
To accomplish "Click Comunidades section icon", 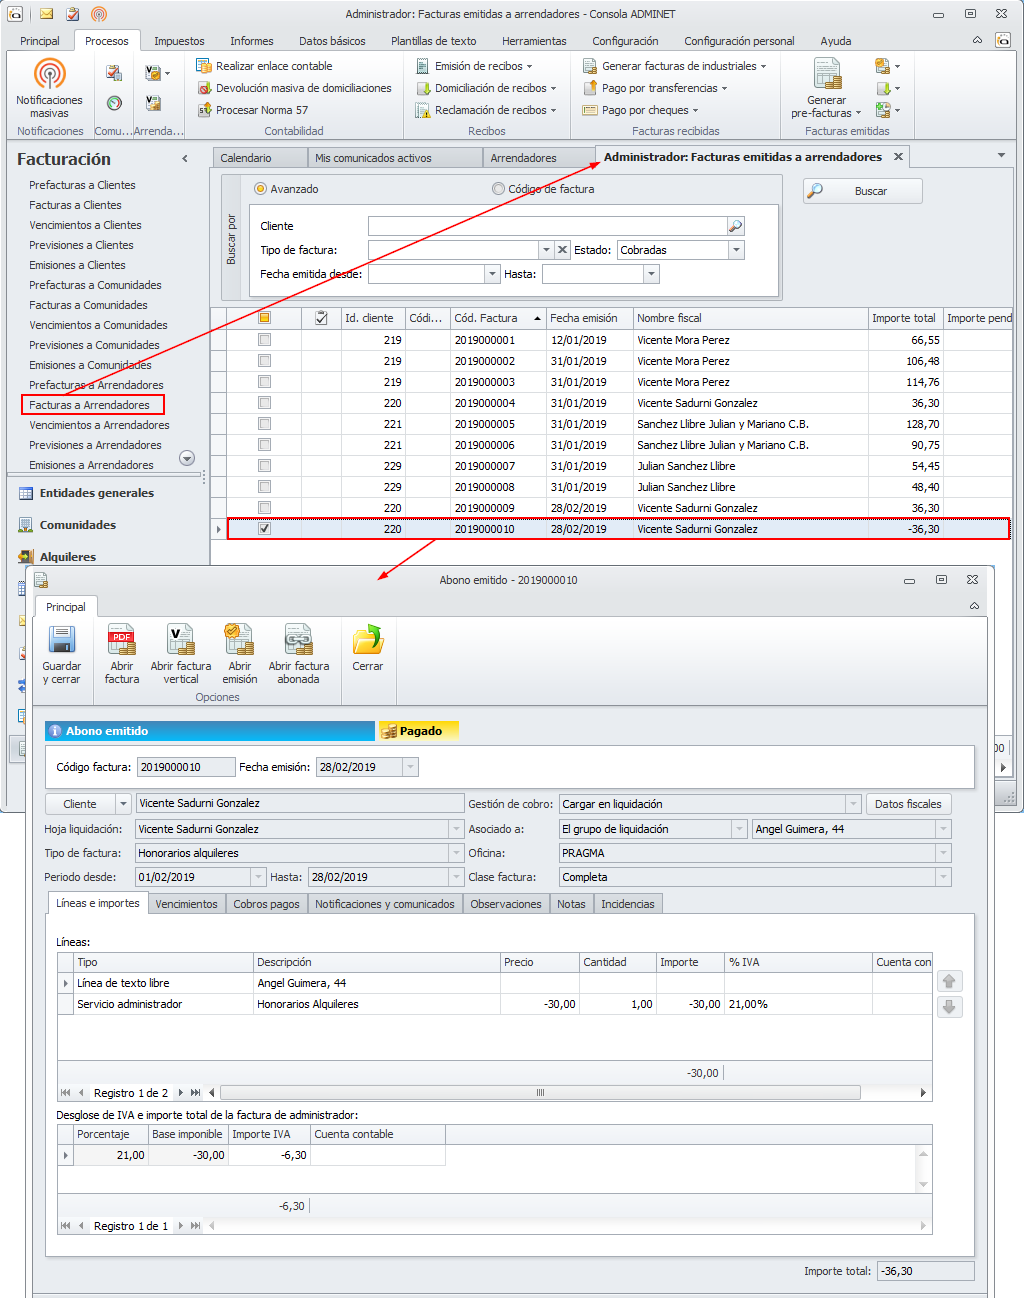I will click(26, 525).
